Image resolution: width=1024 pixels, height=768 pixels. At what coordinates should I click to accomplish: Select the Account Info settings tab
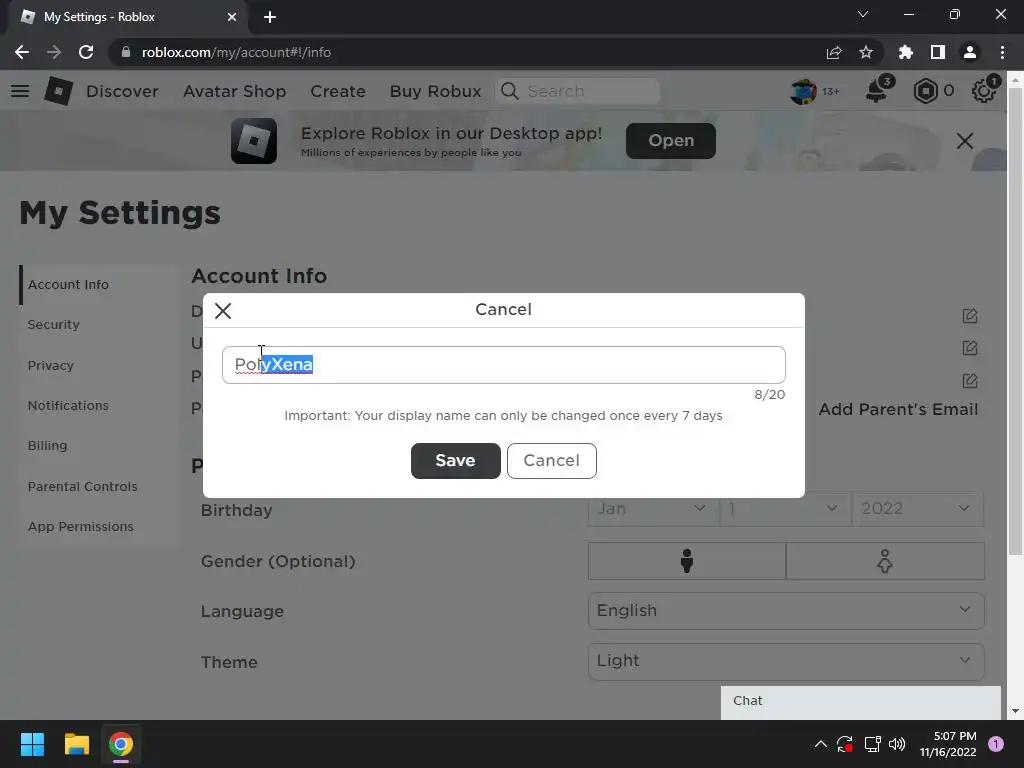click(98, 285)
